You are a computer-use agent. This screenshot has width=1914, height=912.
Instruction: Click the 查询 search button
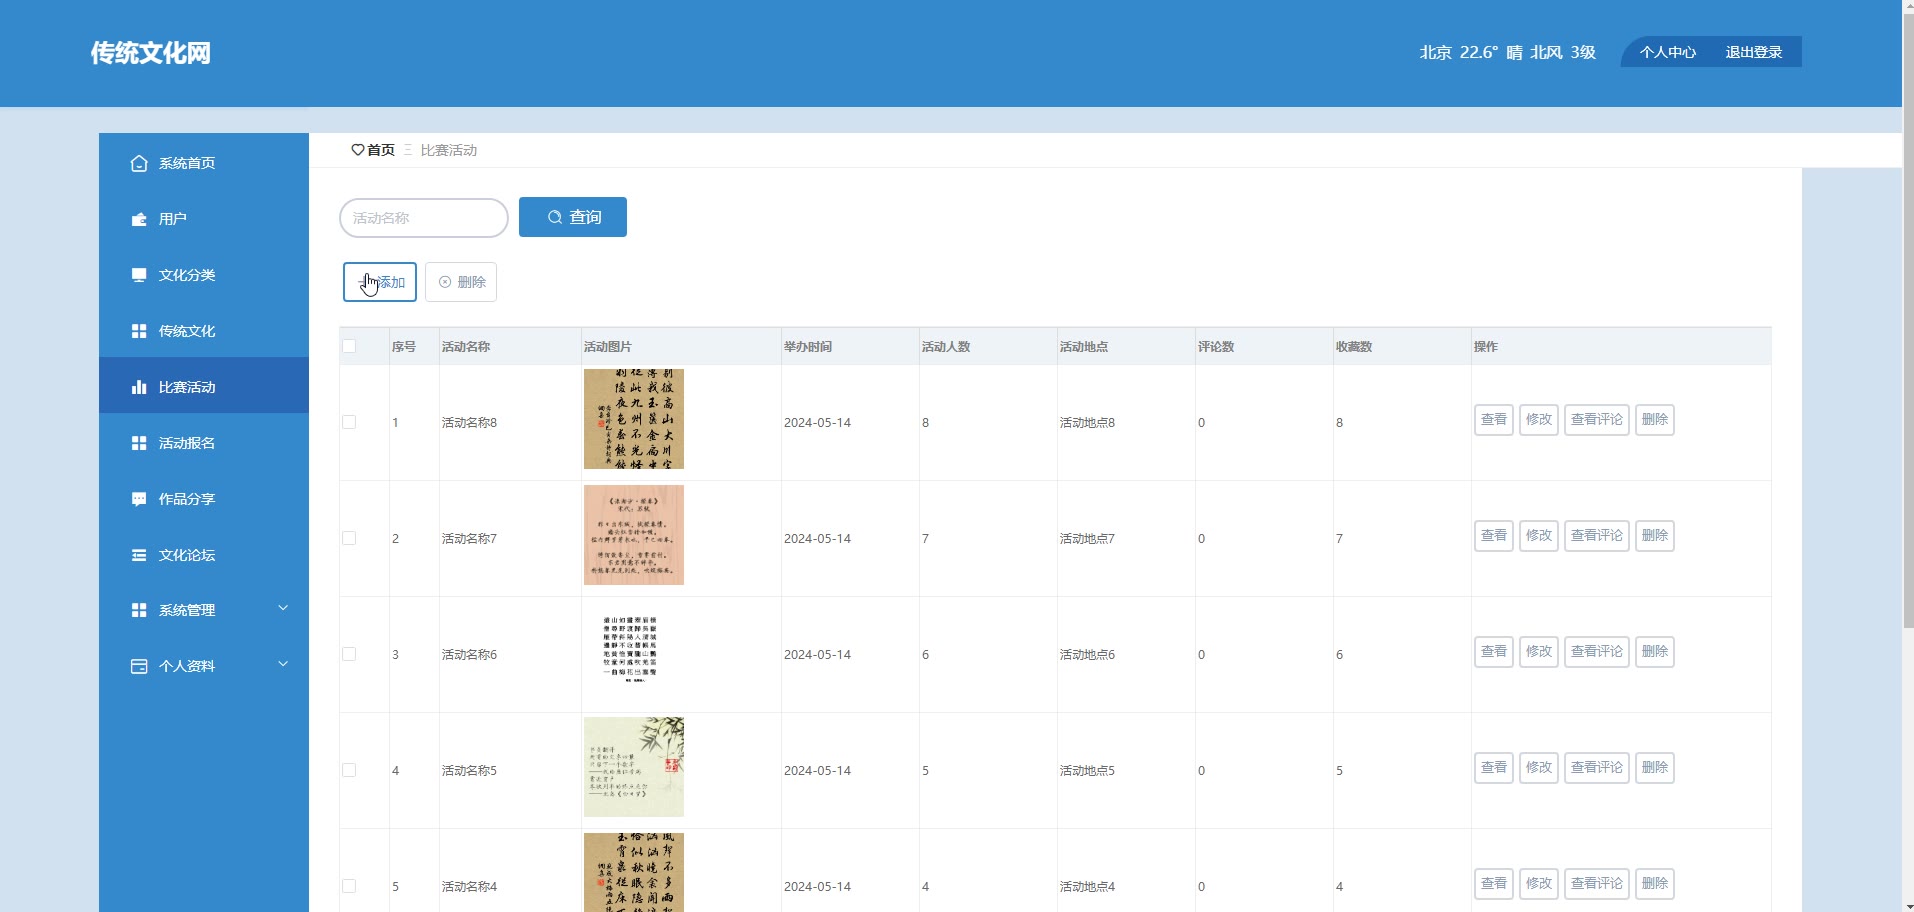(573, 217)
